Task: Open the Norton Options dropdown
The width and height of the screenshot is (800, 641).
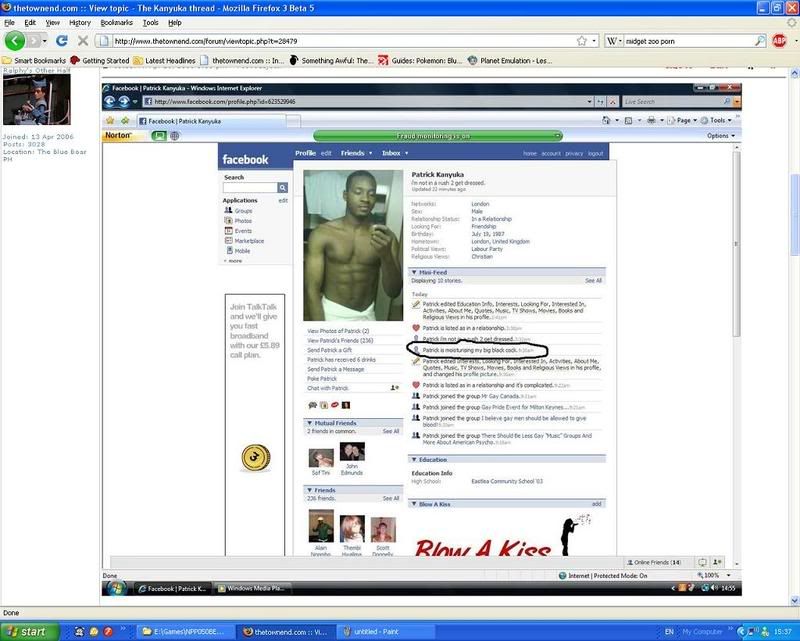Action: [x=721, y=136]
